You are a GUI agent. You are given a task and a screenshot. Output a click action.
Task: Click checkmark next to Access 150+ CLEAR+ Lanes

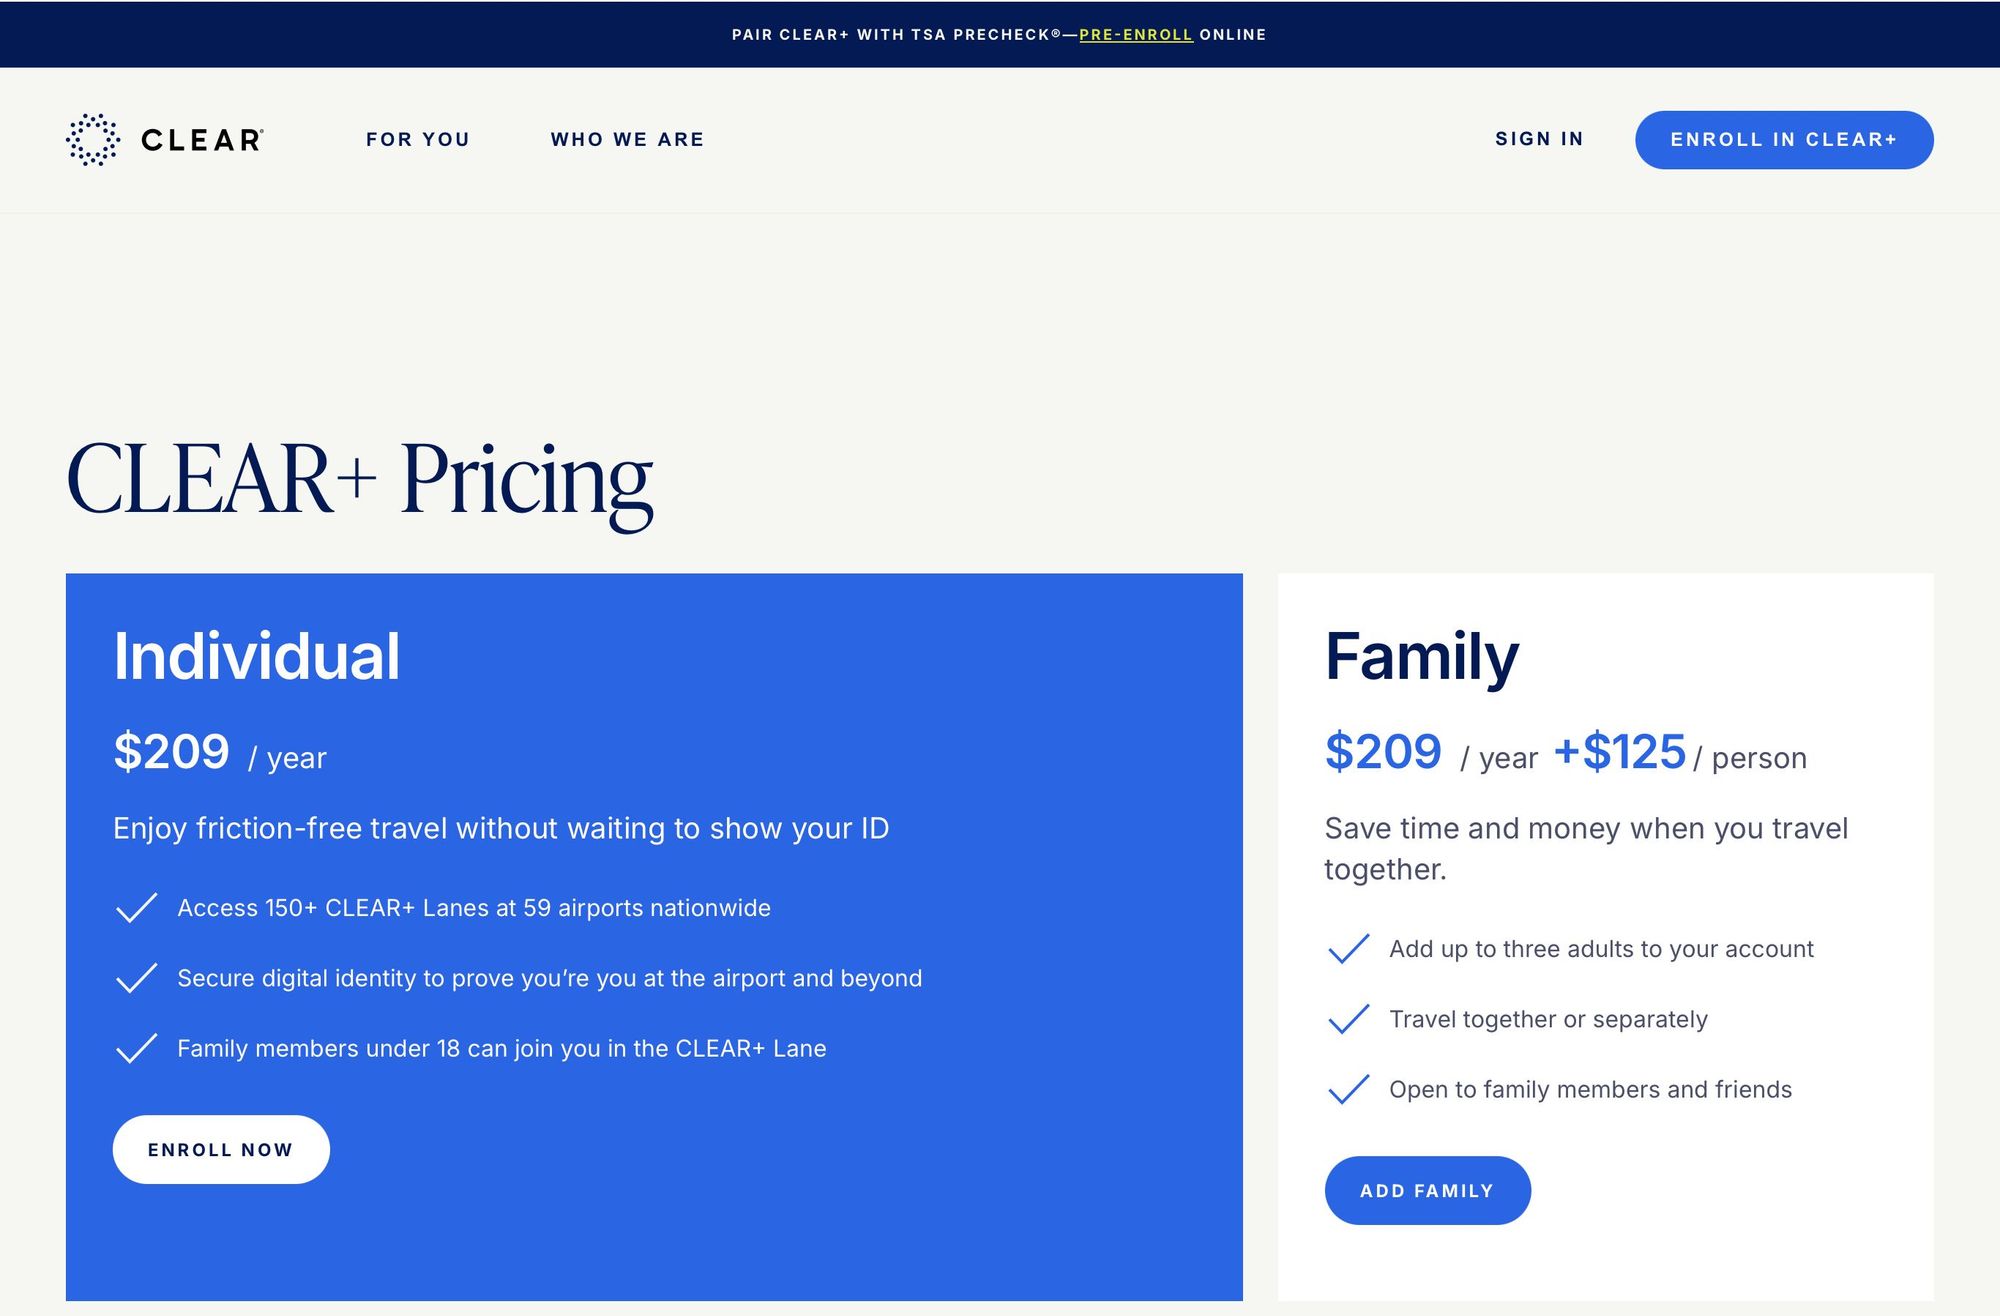coord(136,908)
